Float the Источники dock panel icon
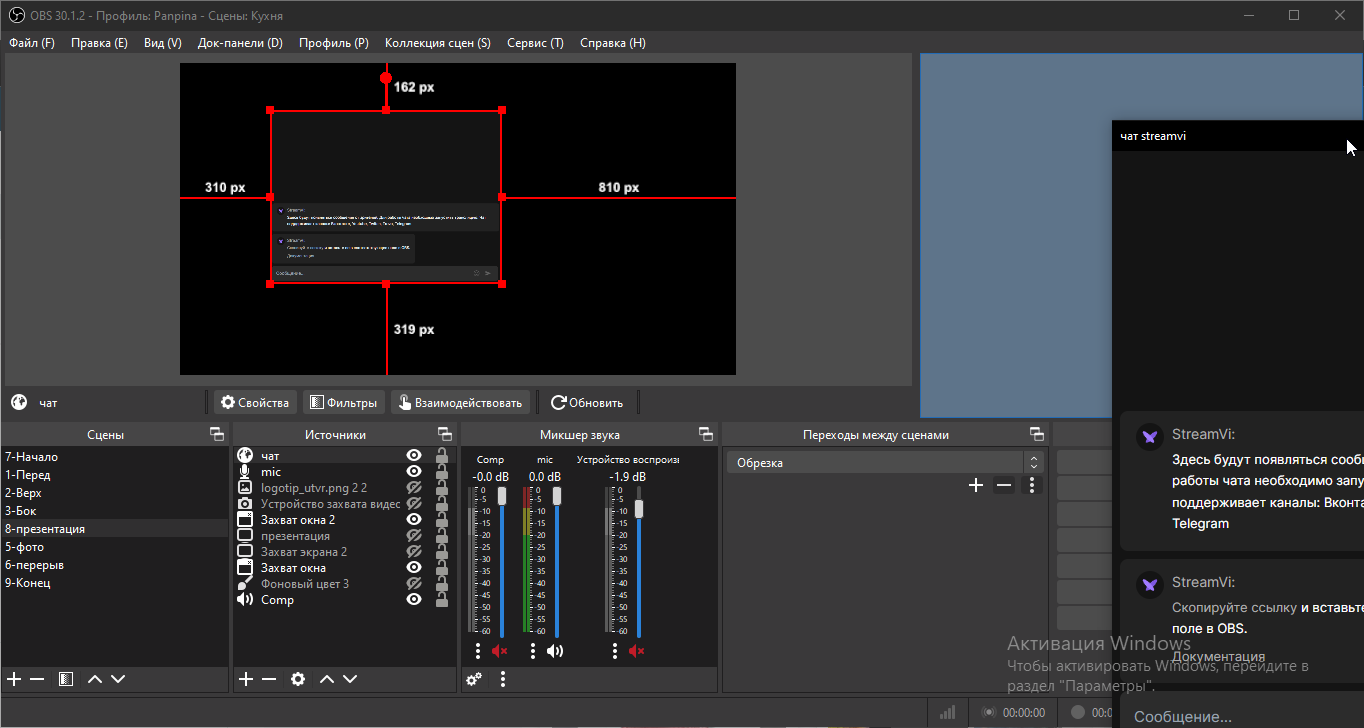The width and height of the screenshot is (1364, 728). click(445, 434)
